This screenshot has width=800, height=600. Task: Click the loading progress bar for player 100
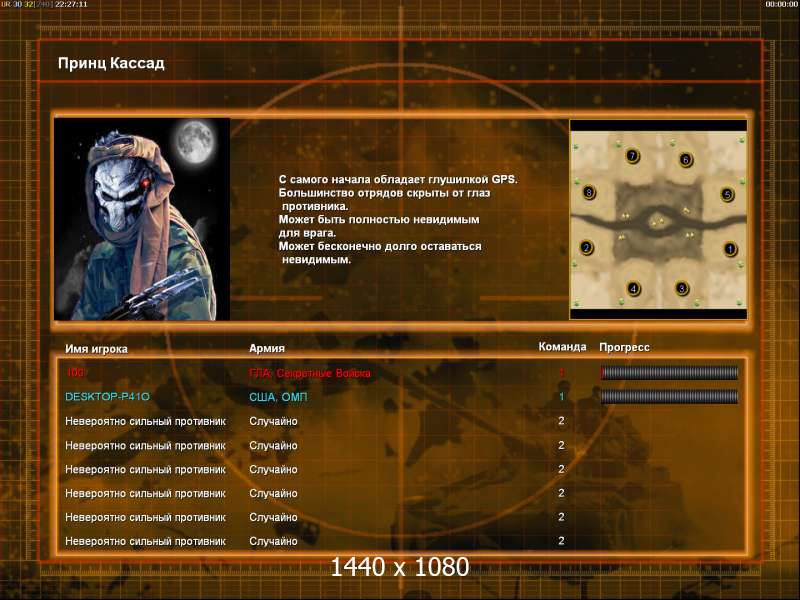669,373
